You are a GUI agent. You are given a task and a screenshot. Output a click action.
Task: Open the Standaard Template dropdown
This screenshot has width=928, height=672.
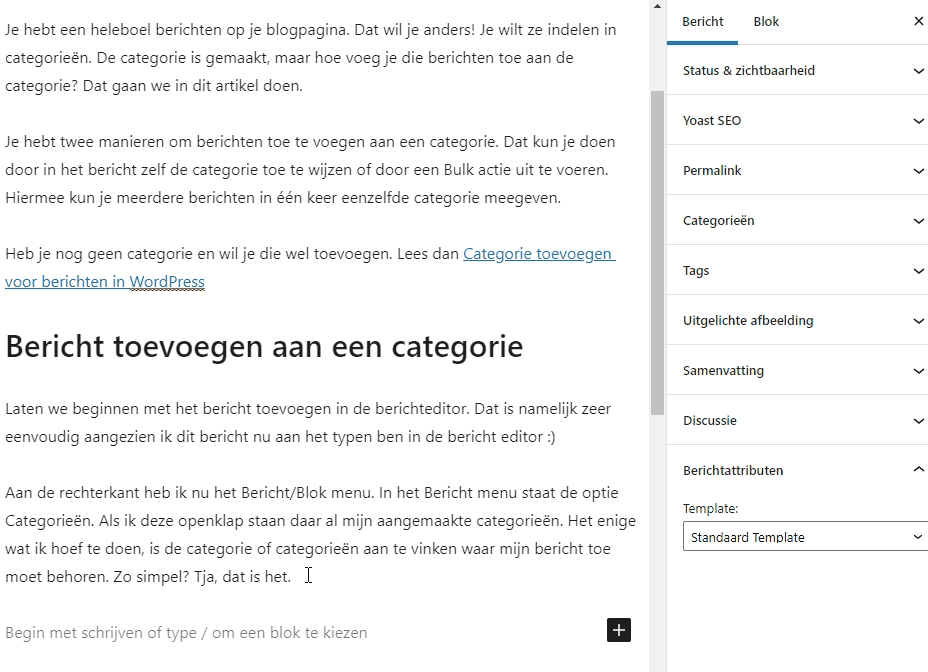804,537
